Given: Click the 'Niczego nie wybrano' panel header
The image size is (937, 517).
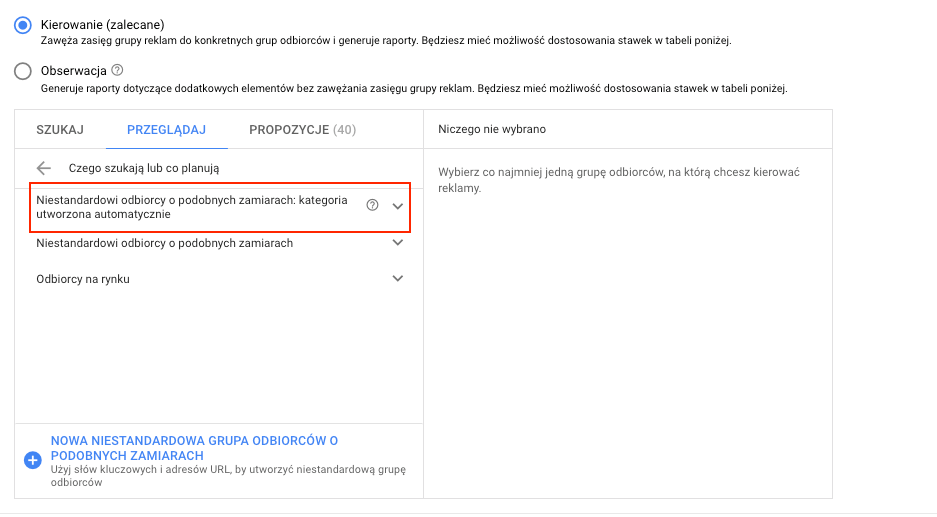Looking at the screenshot, I should click(x=492, y=130).
